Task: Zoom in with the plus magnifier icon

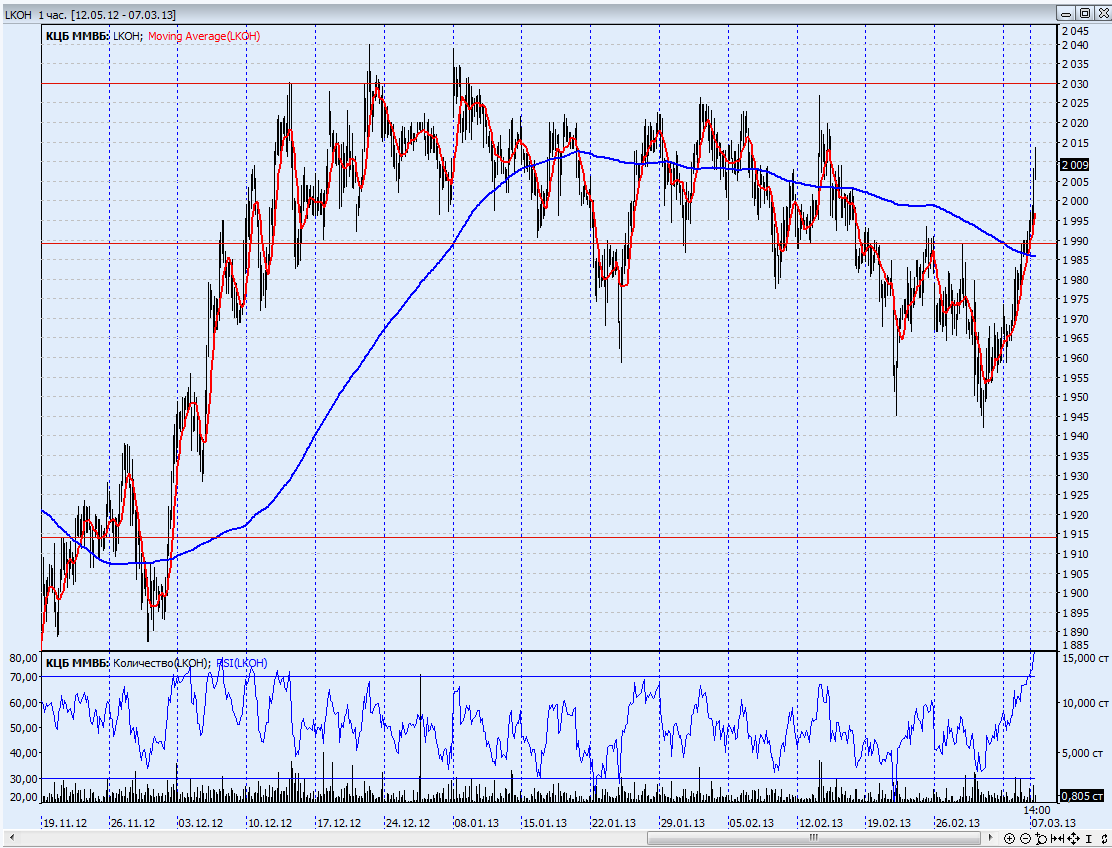Action: 1009,839
